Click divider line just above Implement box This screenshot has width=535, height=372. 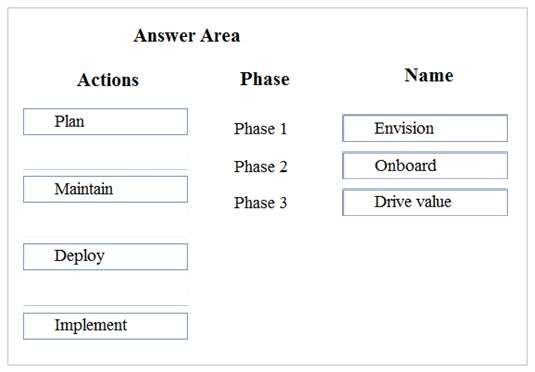click(105, 305)
